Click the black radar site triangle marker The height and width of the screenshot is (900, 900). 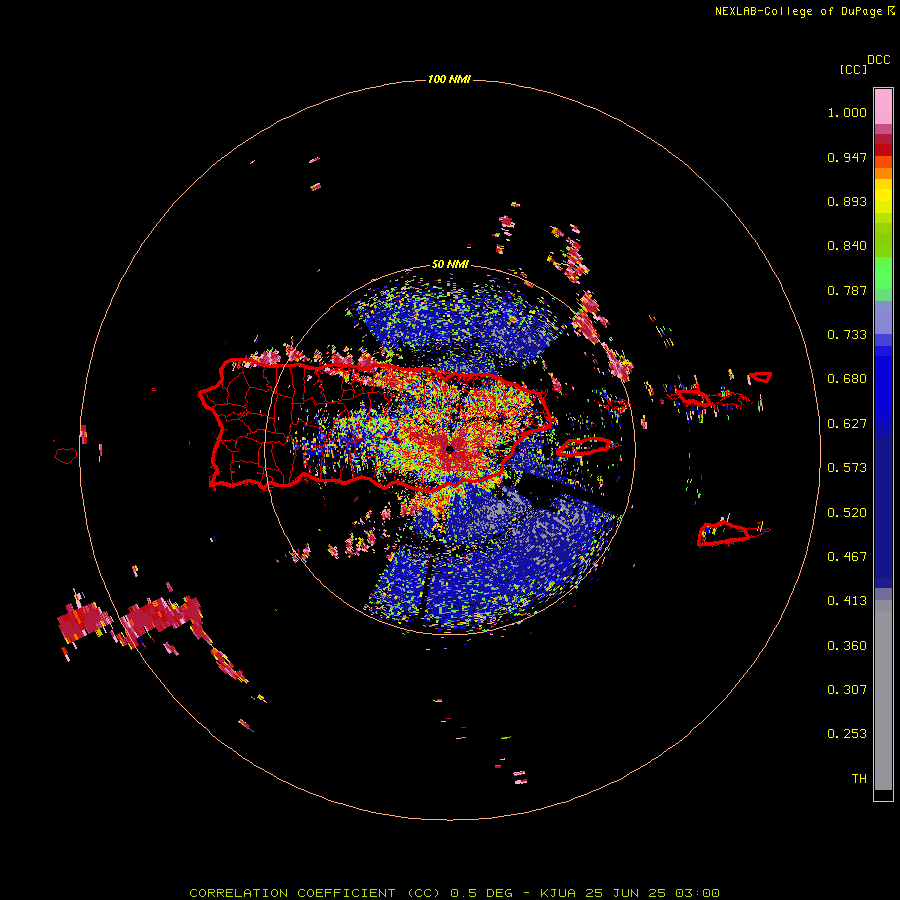(x=450, y=447)
